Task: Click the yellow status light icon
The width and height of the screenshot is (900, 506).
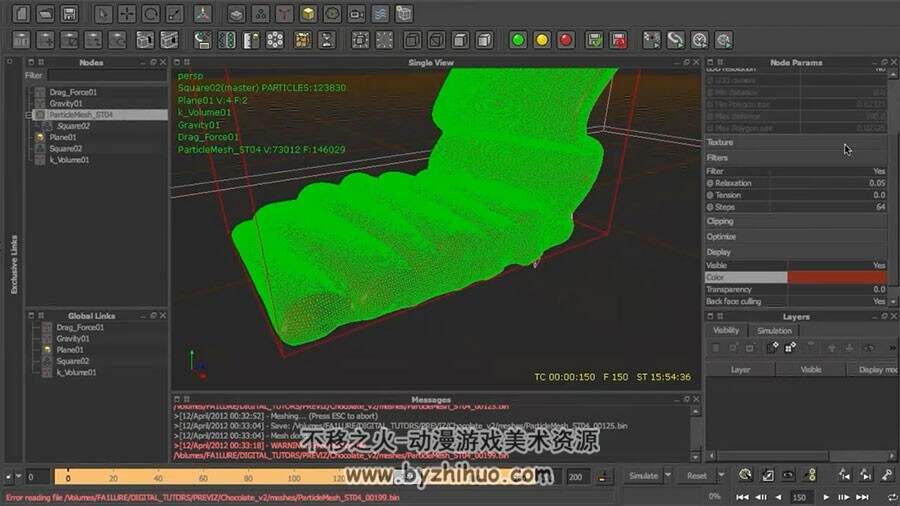Action: (542, 40)
